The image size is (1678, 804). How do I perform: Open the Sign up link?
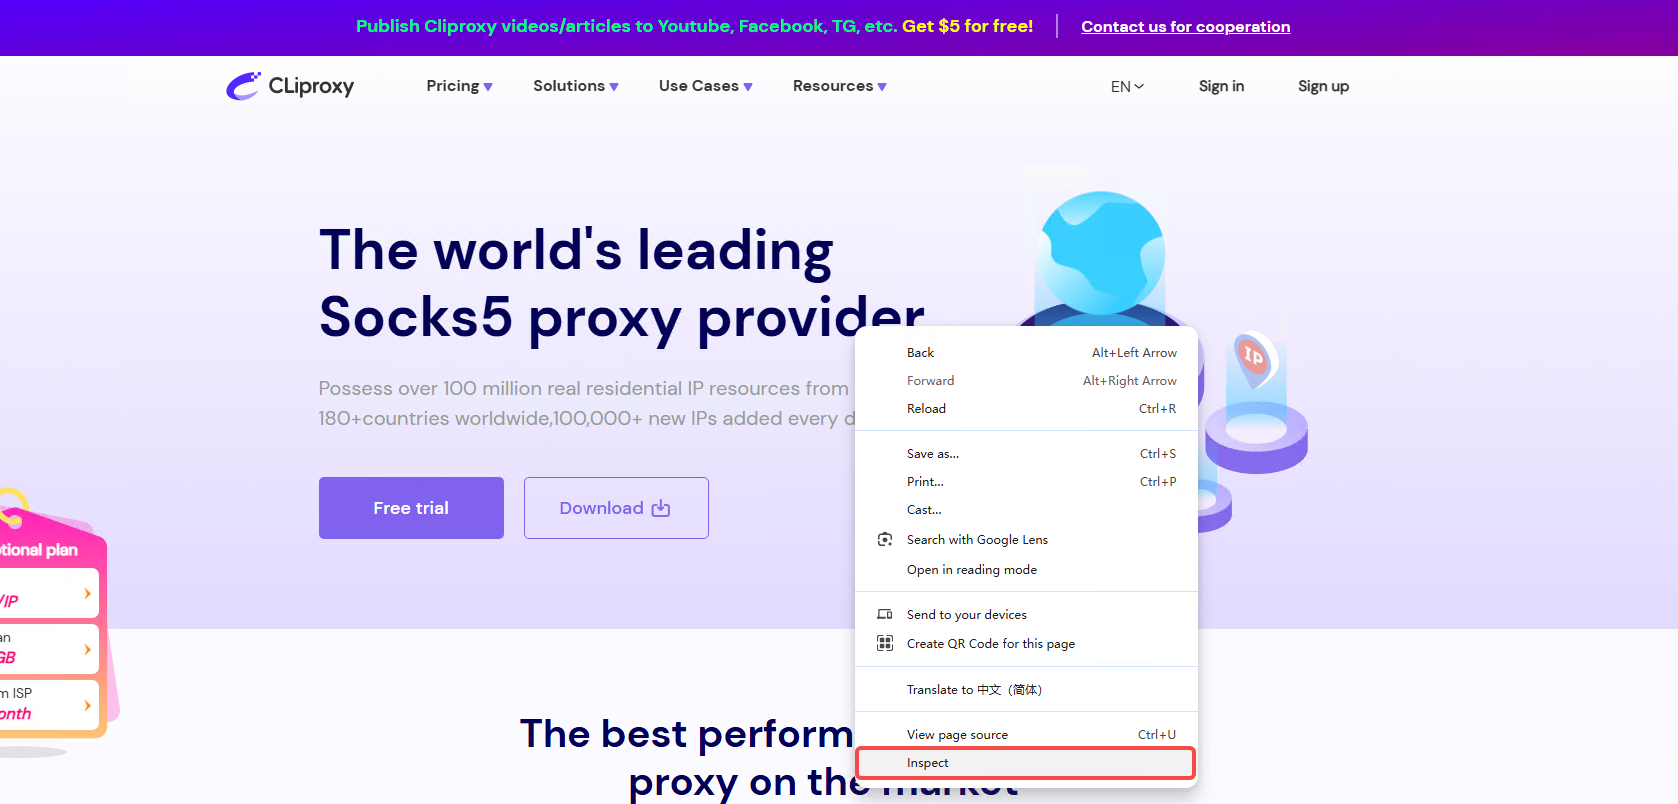point(1323,86)
